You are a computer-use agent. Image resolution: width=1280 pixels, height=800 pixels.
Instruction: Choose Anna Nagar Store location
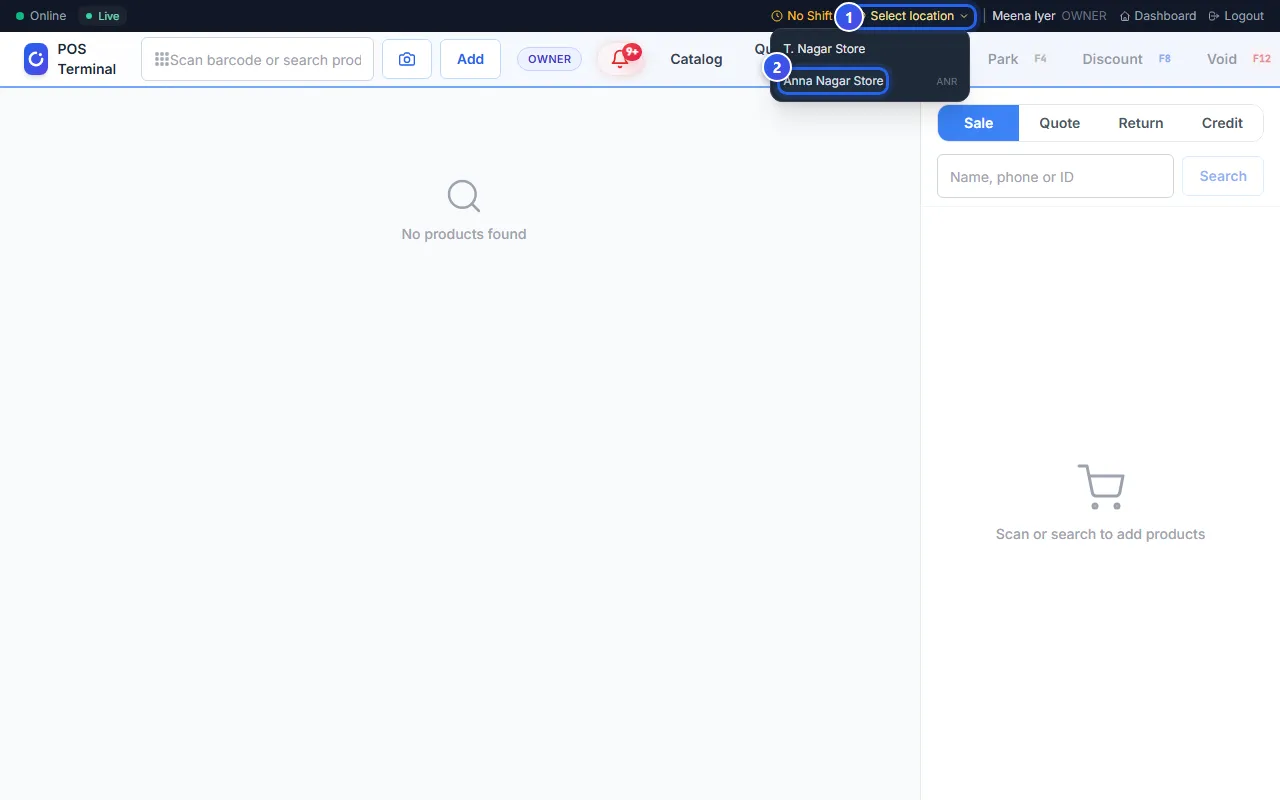869,81
